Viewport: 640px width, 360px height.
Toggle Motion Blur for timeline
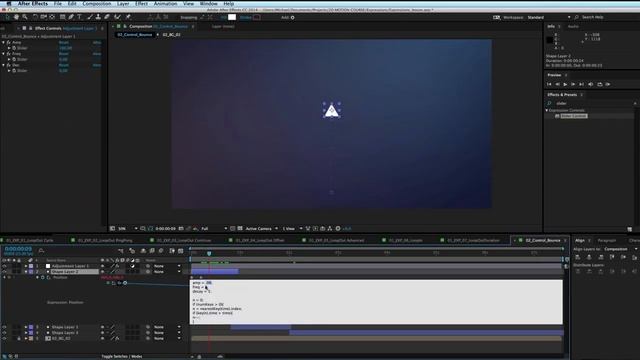[x=161, y=251]
